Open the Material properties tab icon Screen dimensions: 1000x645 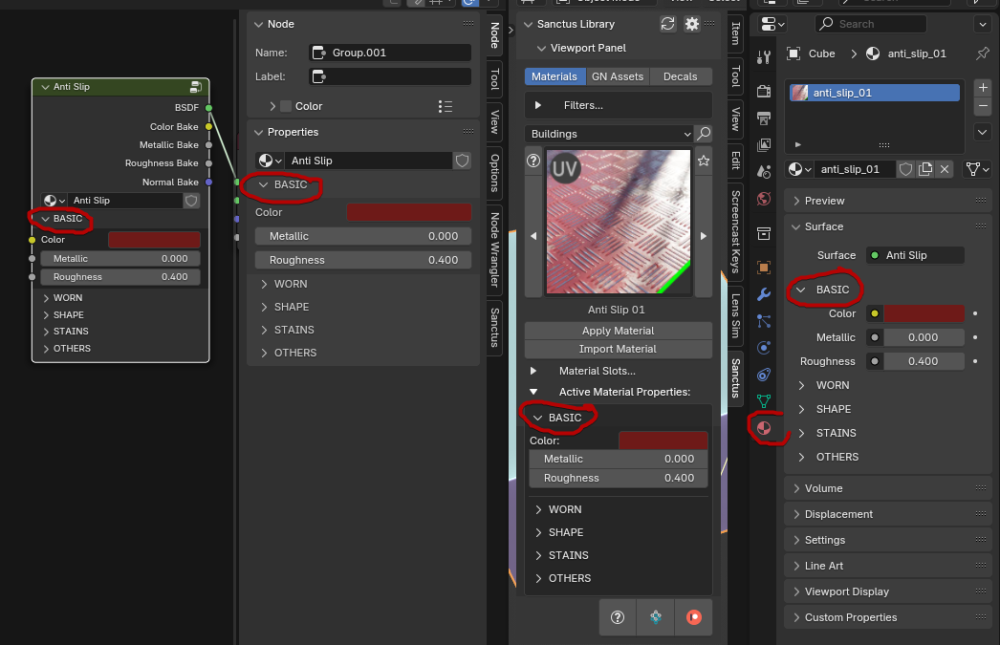pos(763,428)
